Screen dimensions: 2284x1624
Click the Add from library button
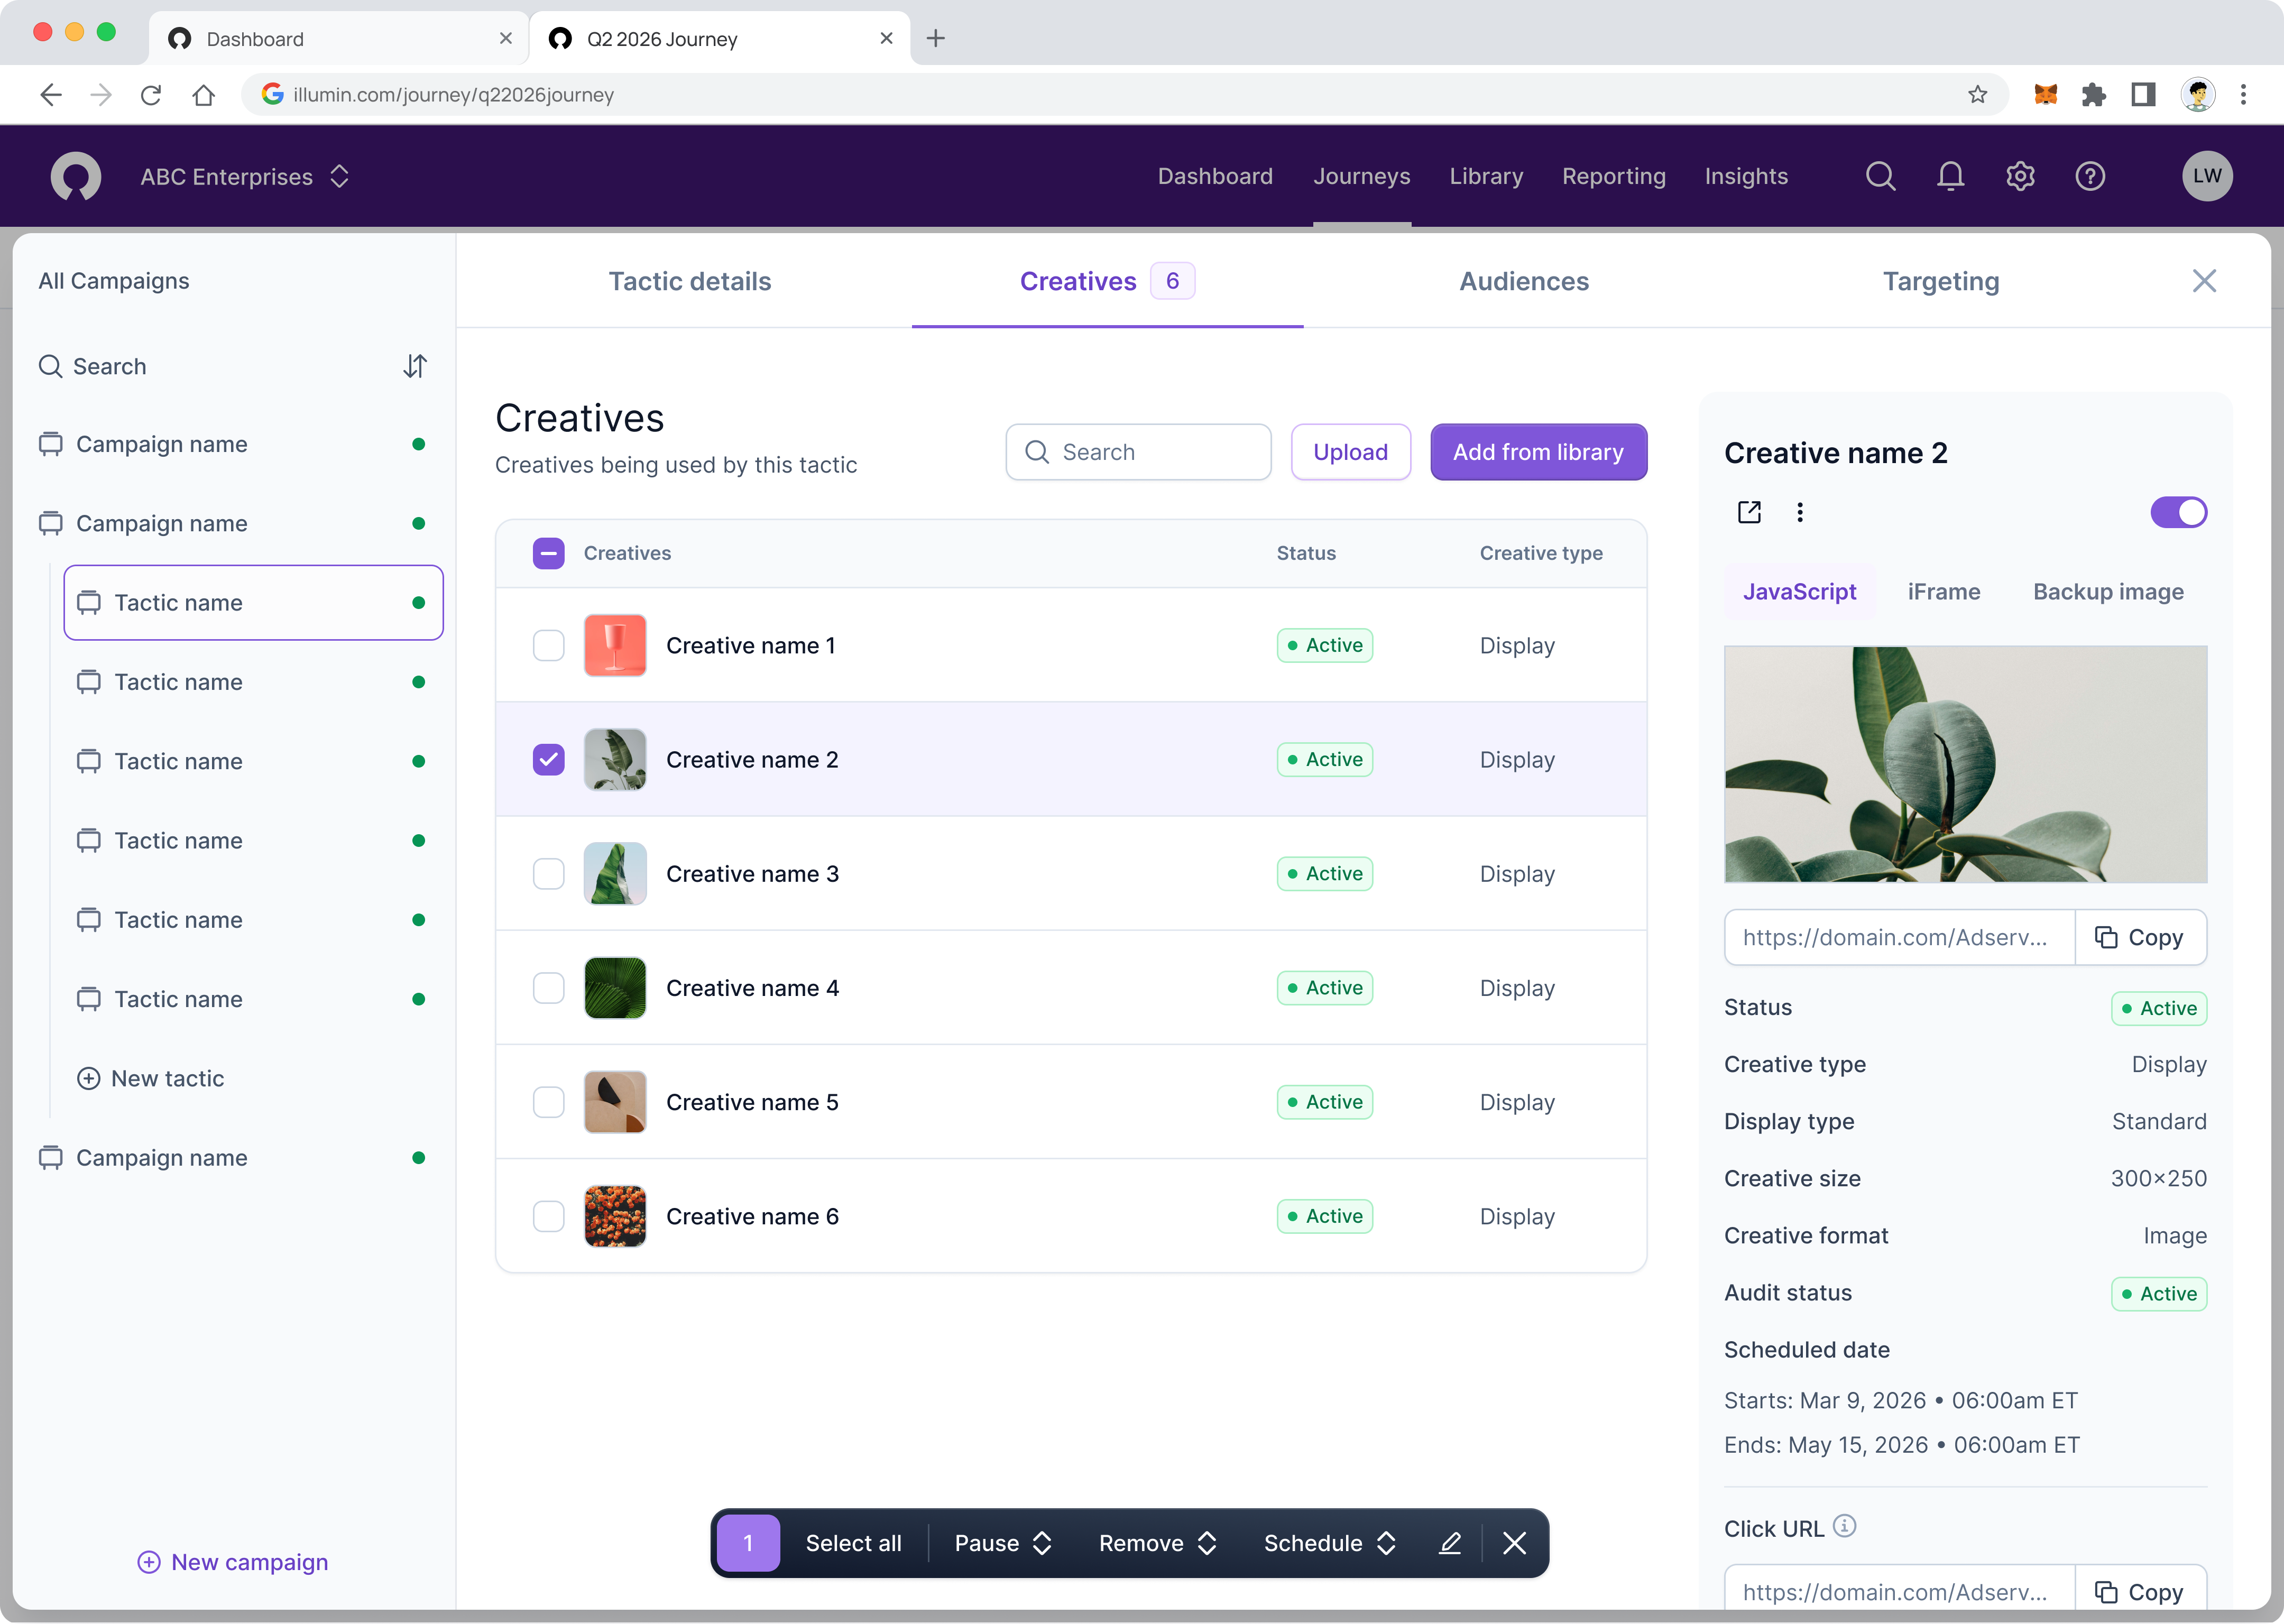pos(1538,452)
